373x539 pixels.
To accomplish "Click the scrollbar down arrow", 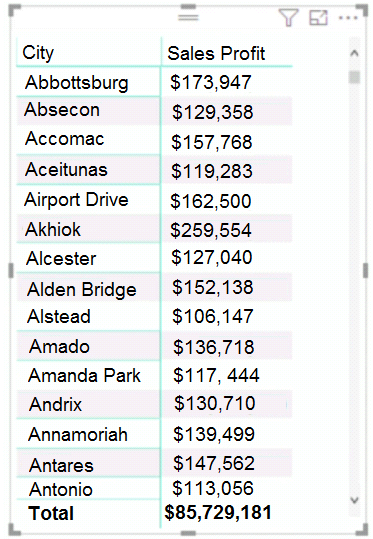I will 354,500.
